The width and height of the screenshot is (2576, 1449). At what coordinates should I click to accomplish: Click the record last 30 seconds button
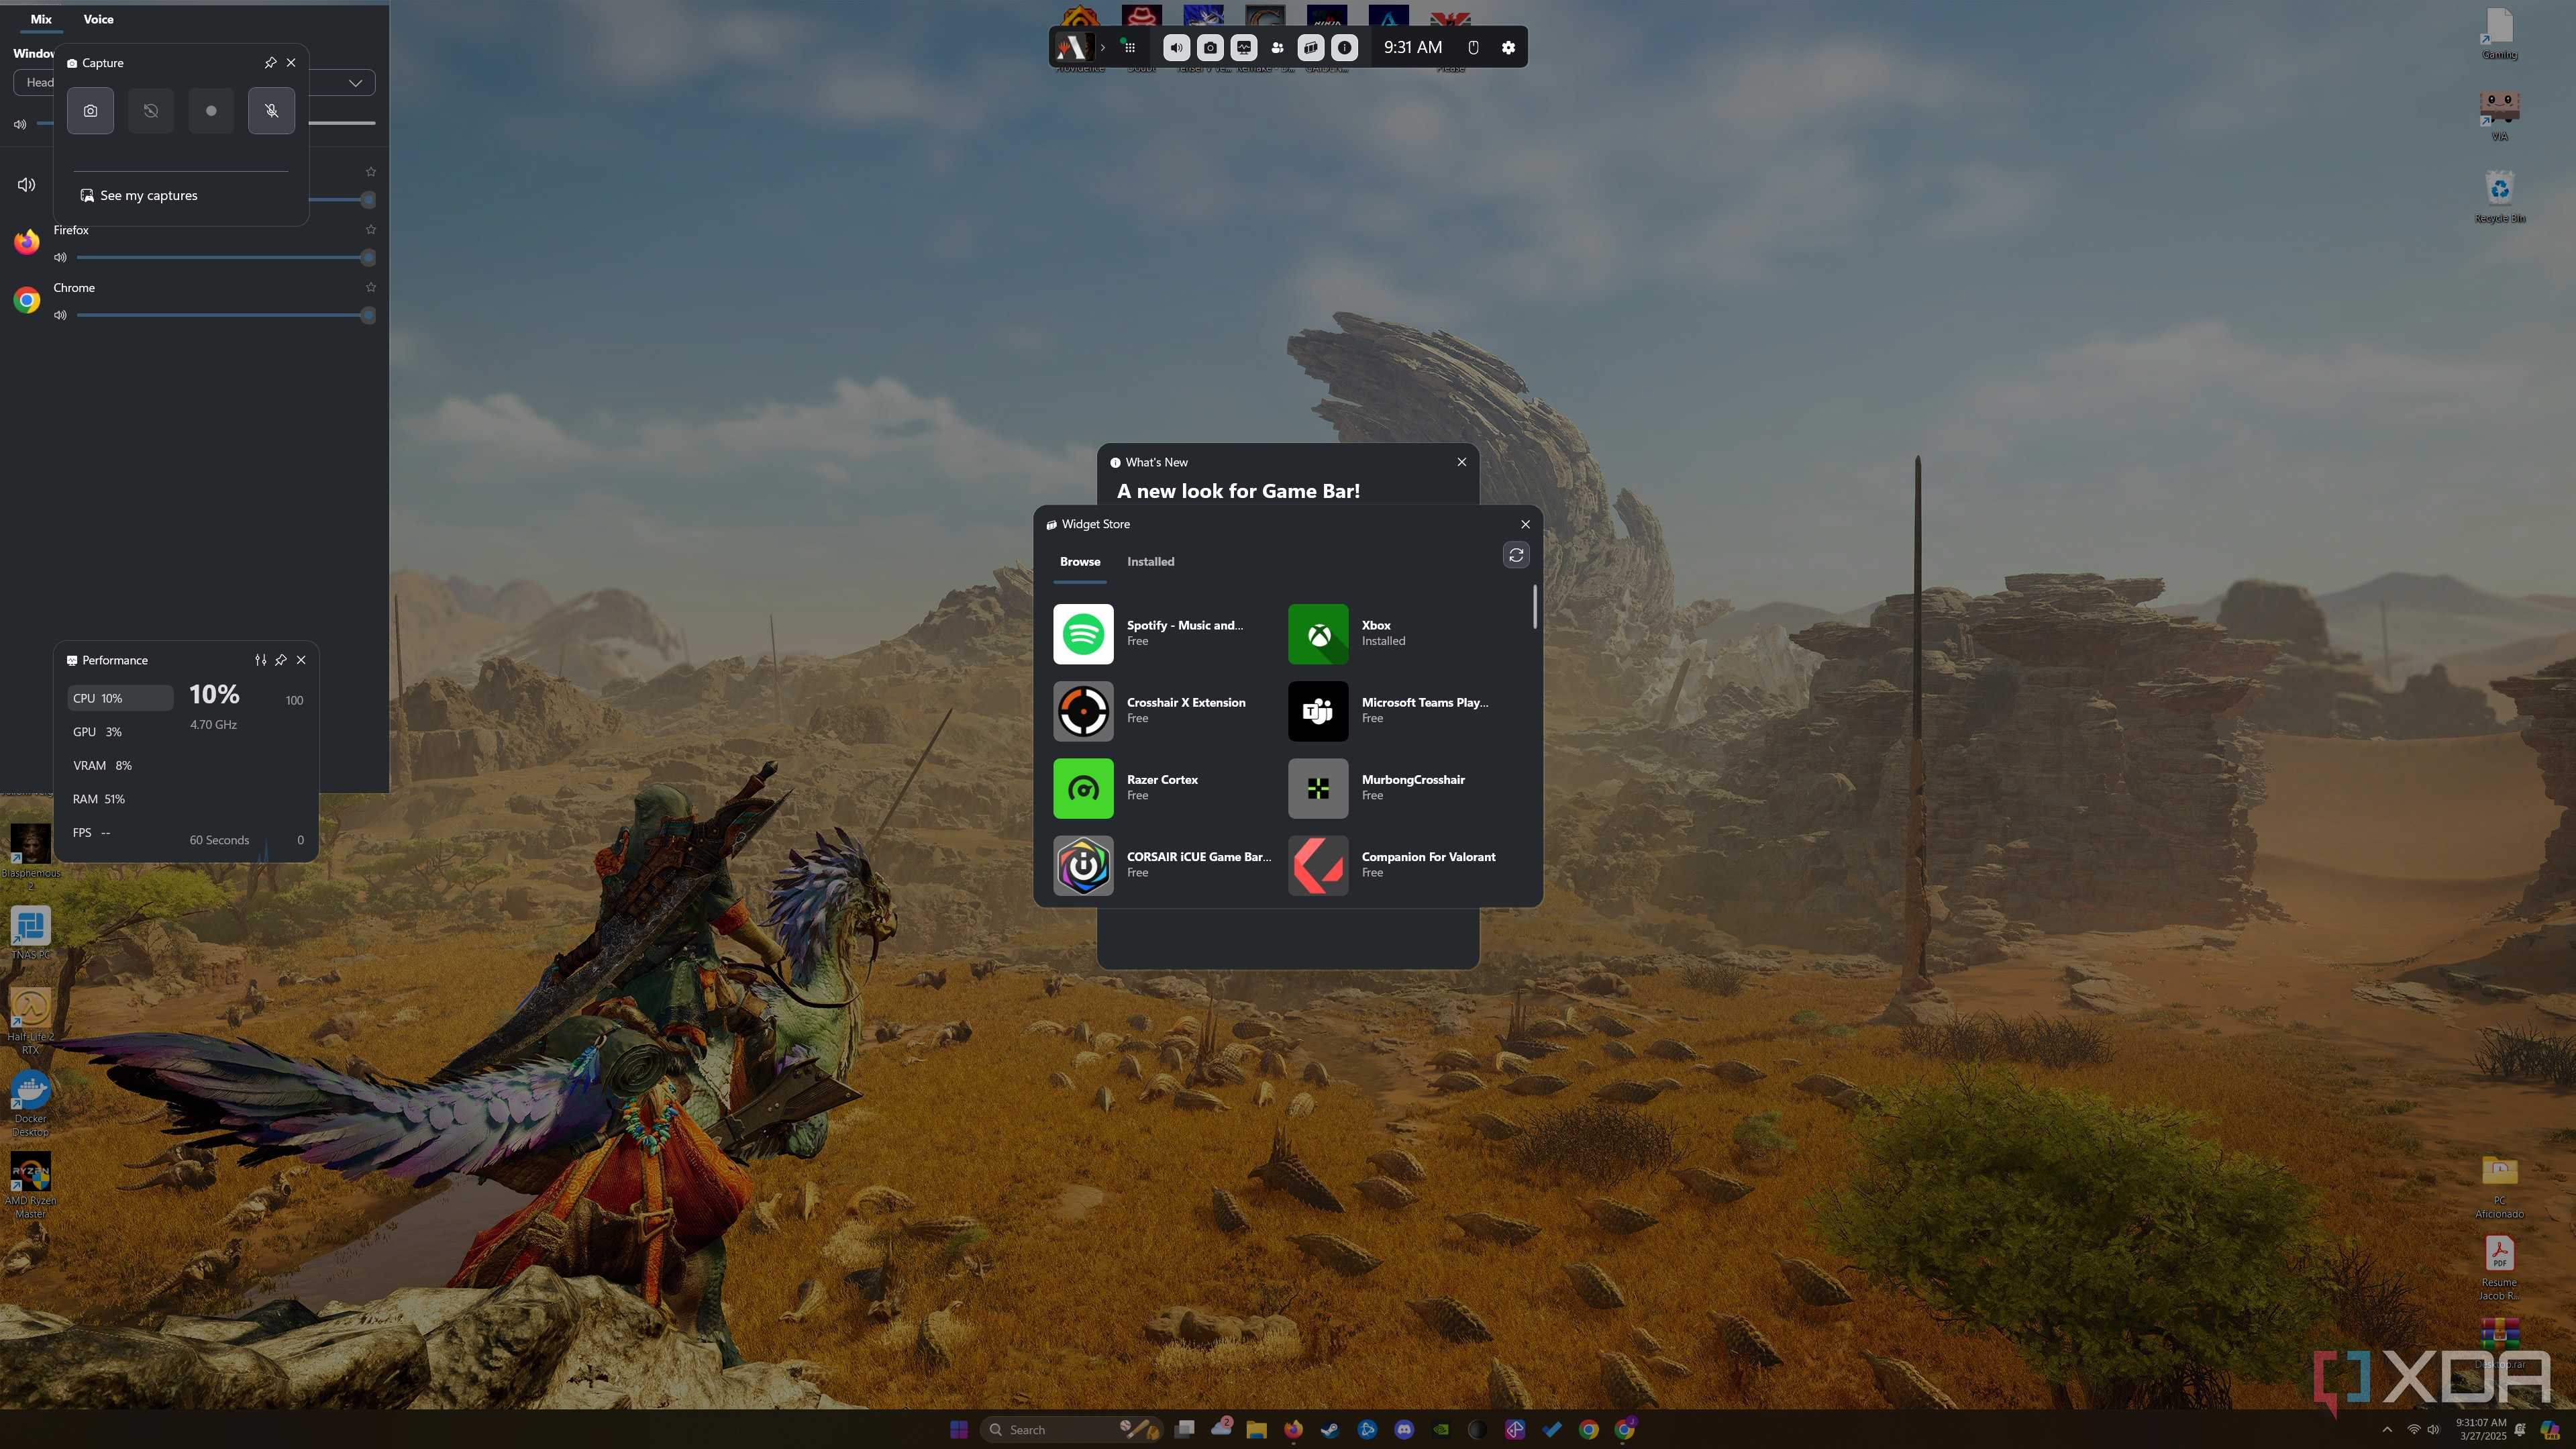151,110
